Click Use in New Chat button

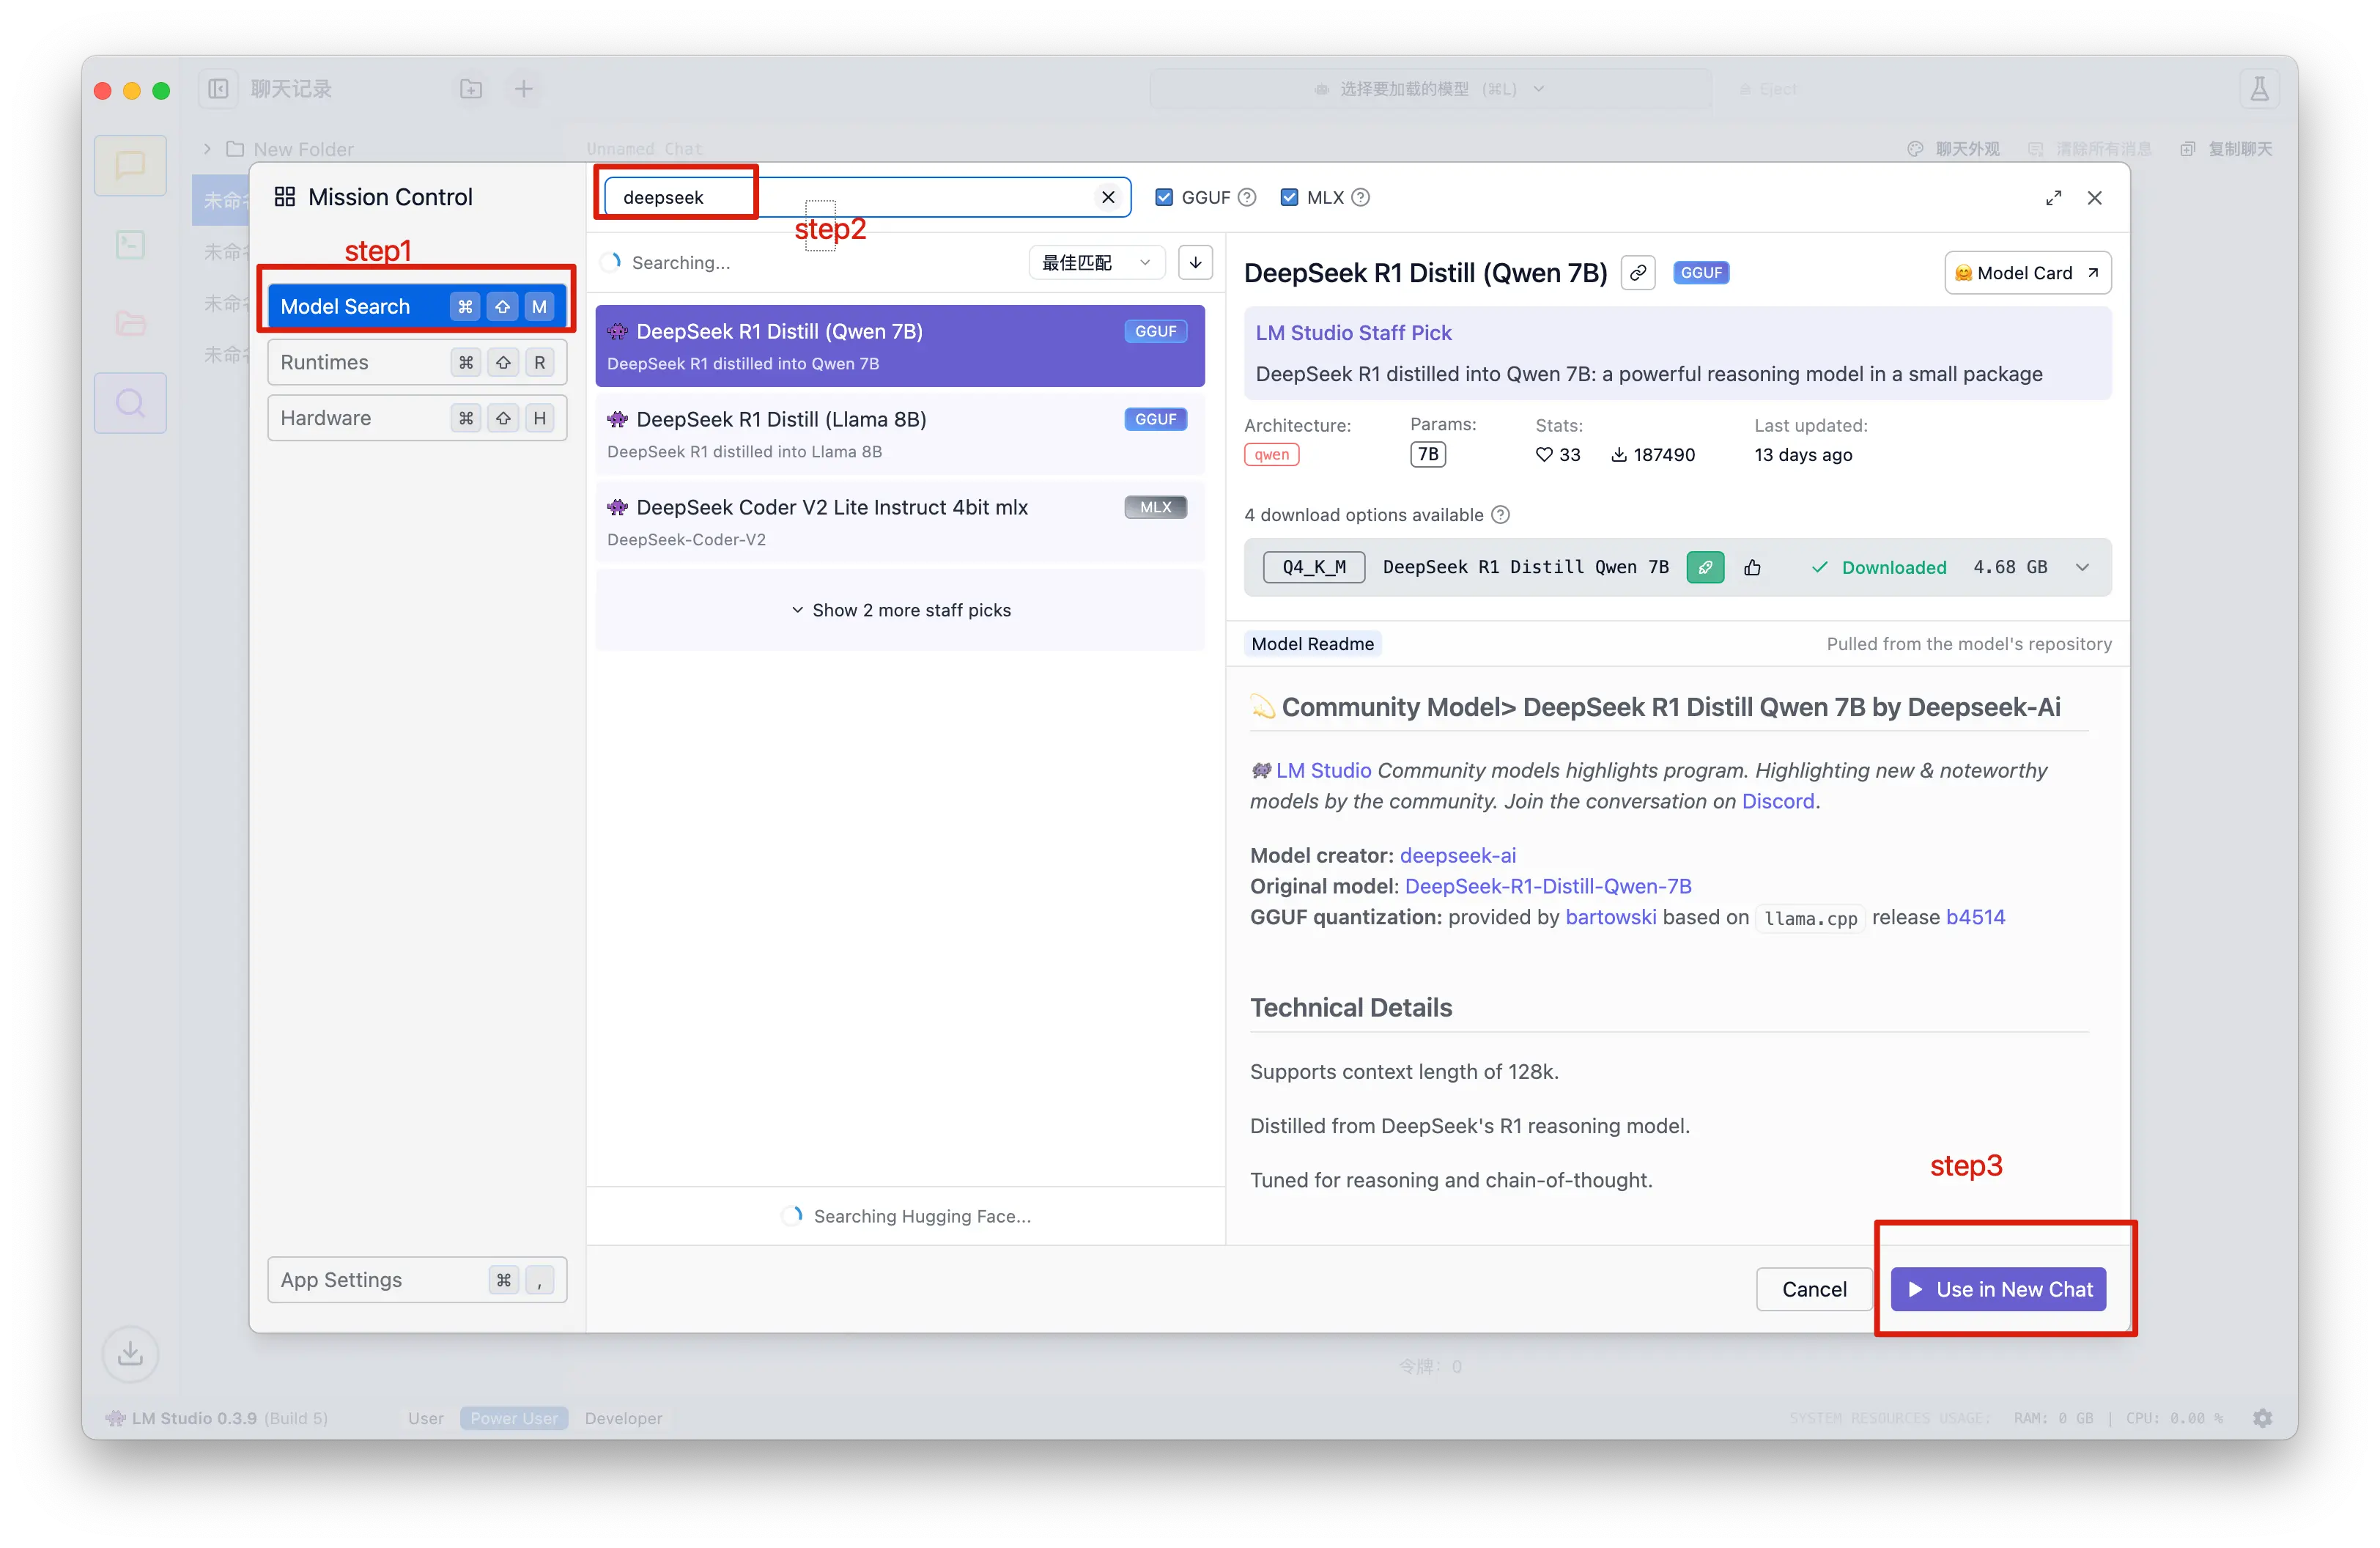click(1998, 1289)
